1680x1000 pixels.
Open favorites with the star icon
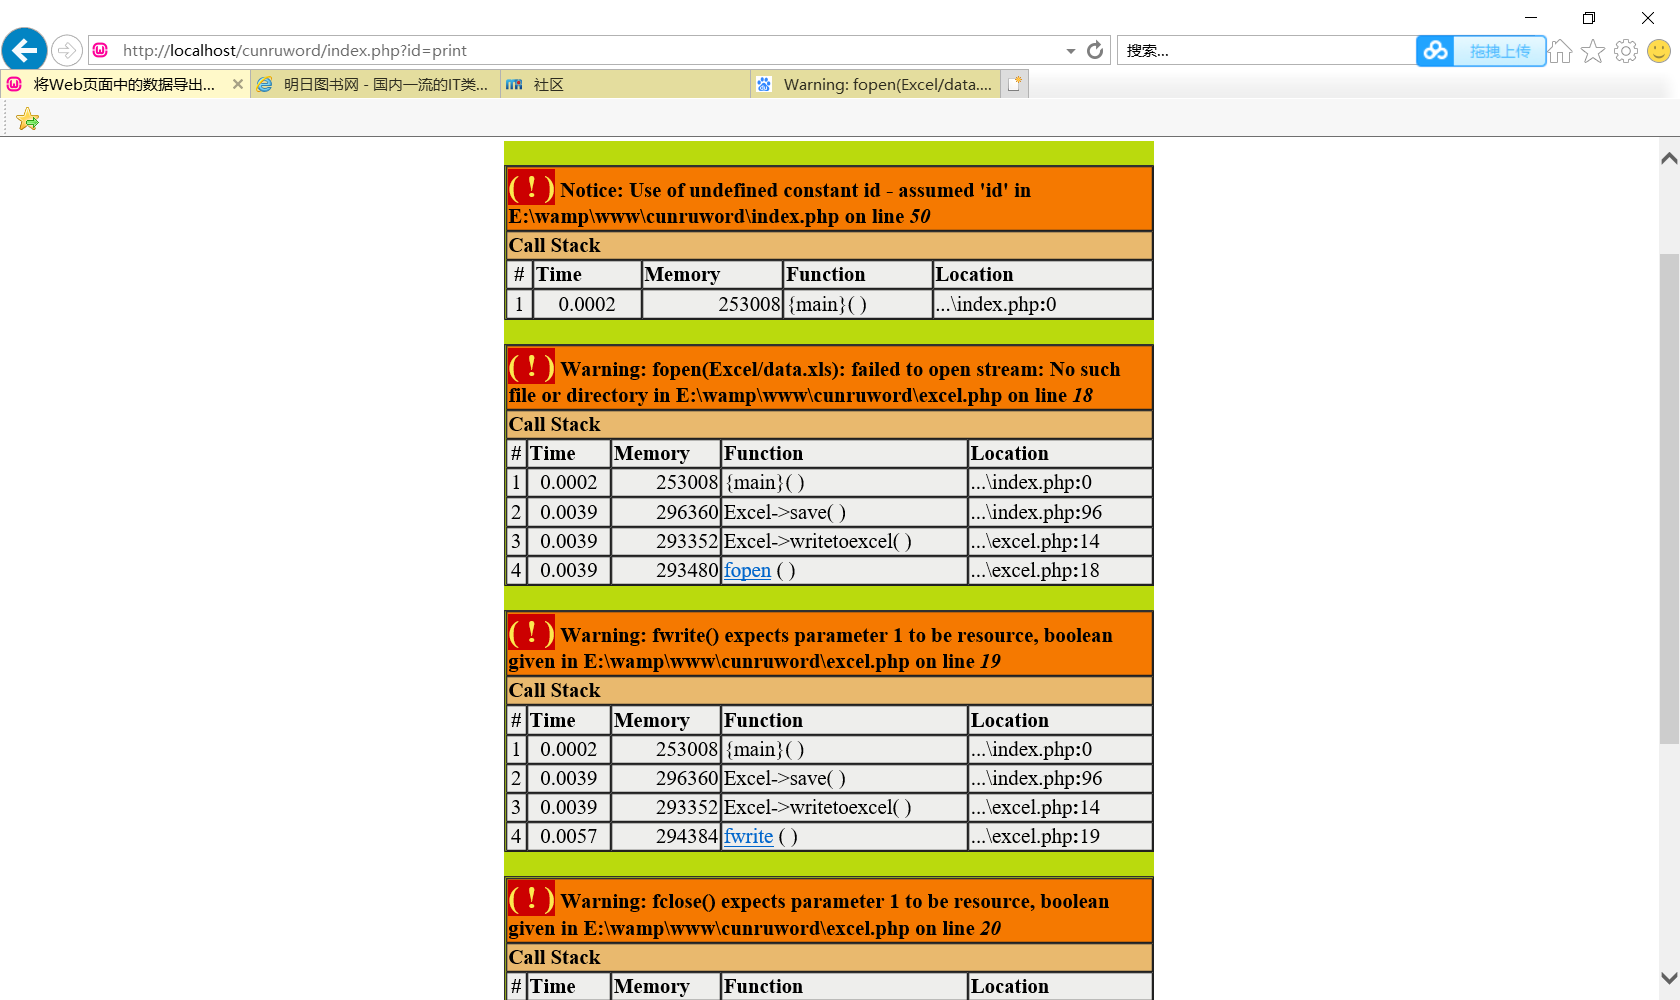point(1593,51)
